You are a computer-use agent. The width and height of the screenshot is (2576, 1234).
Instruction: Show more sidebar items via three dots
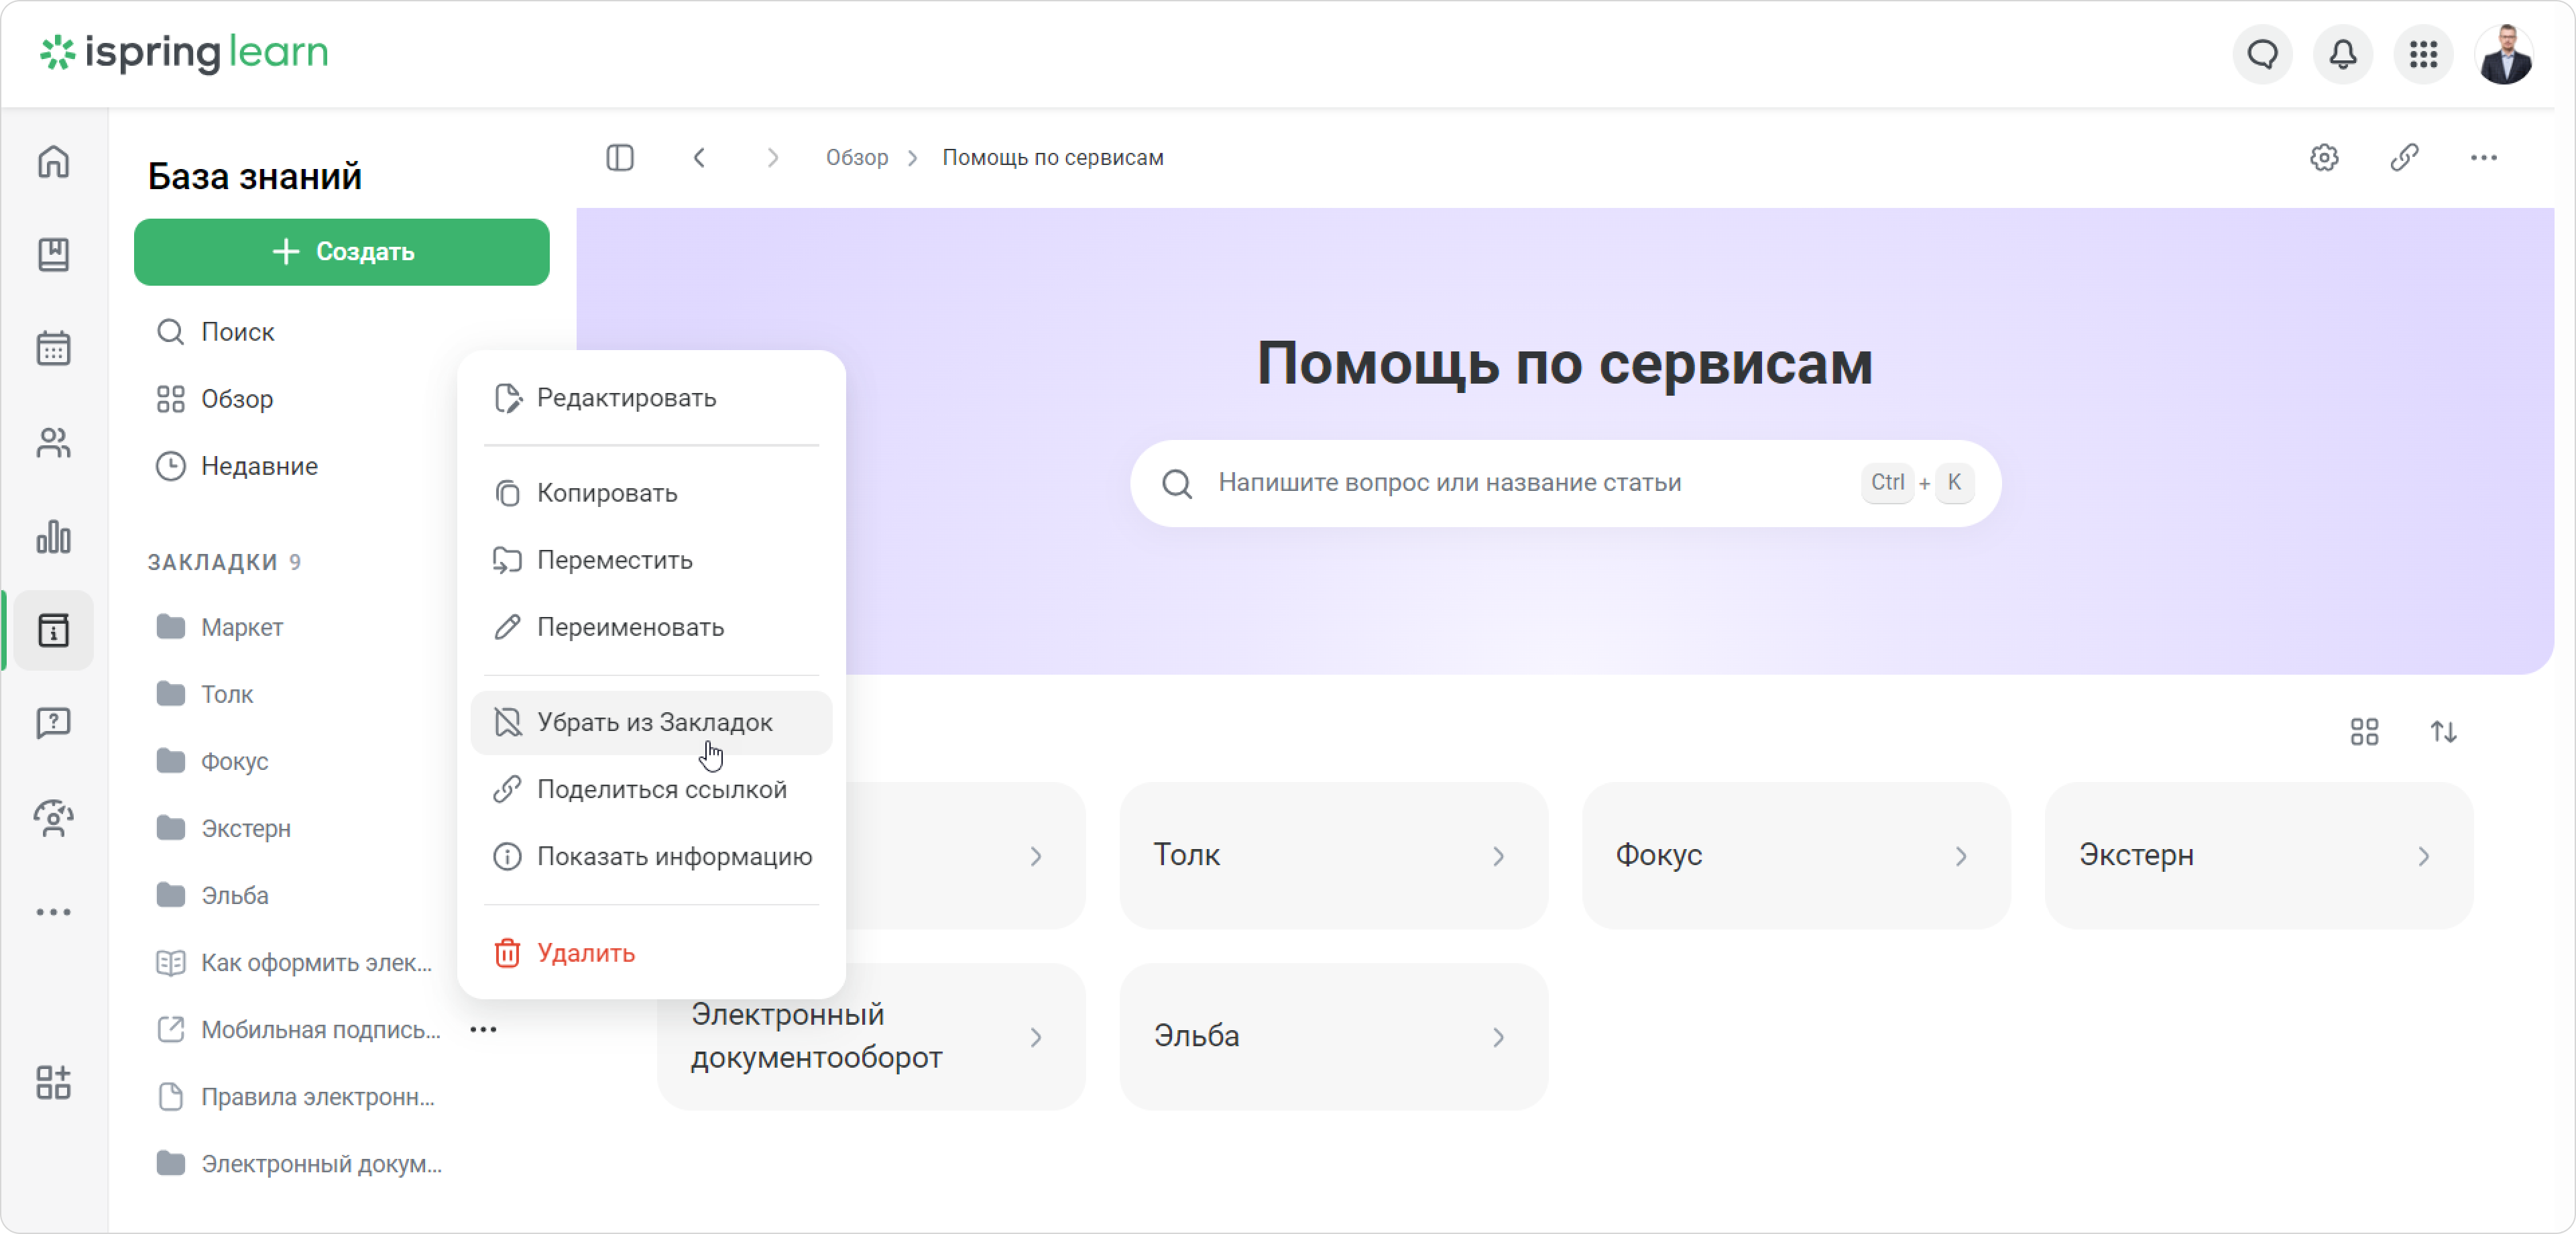54,912
